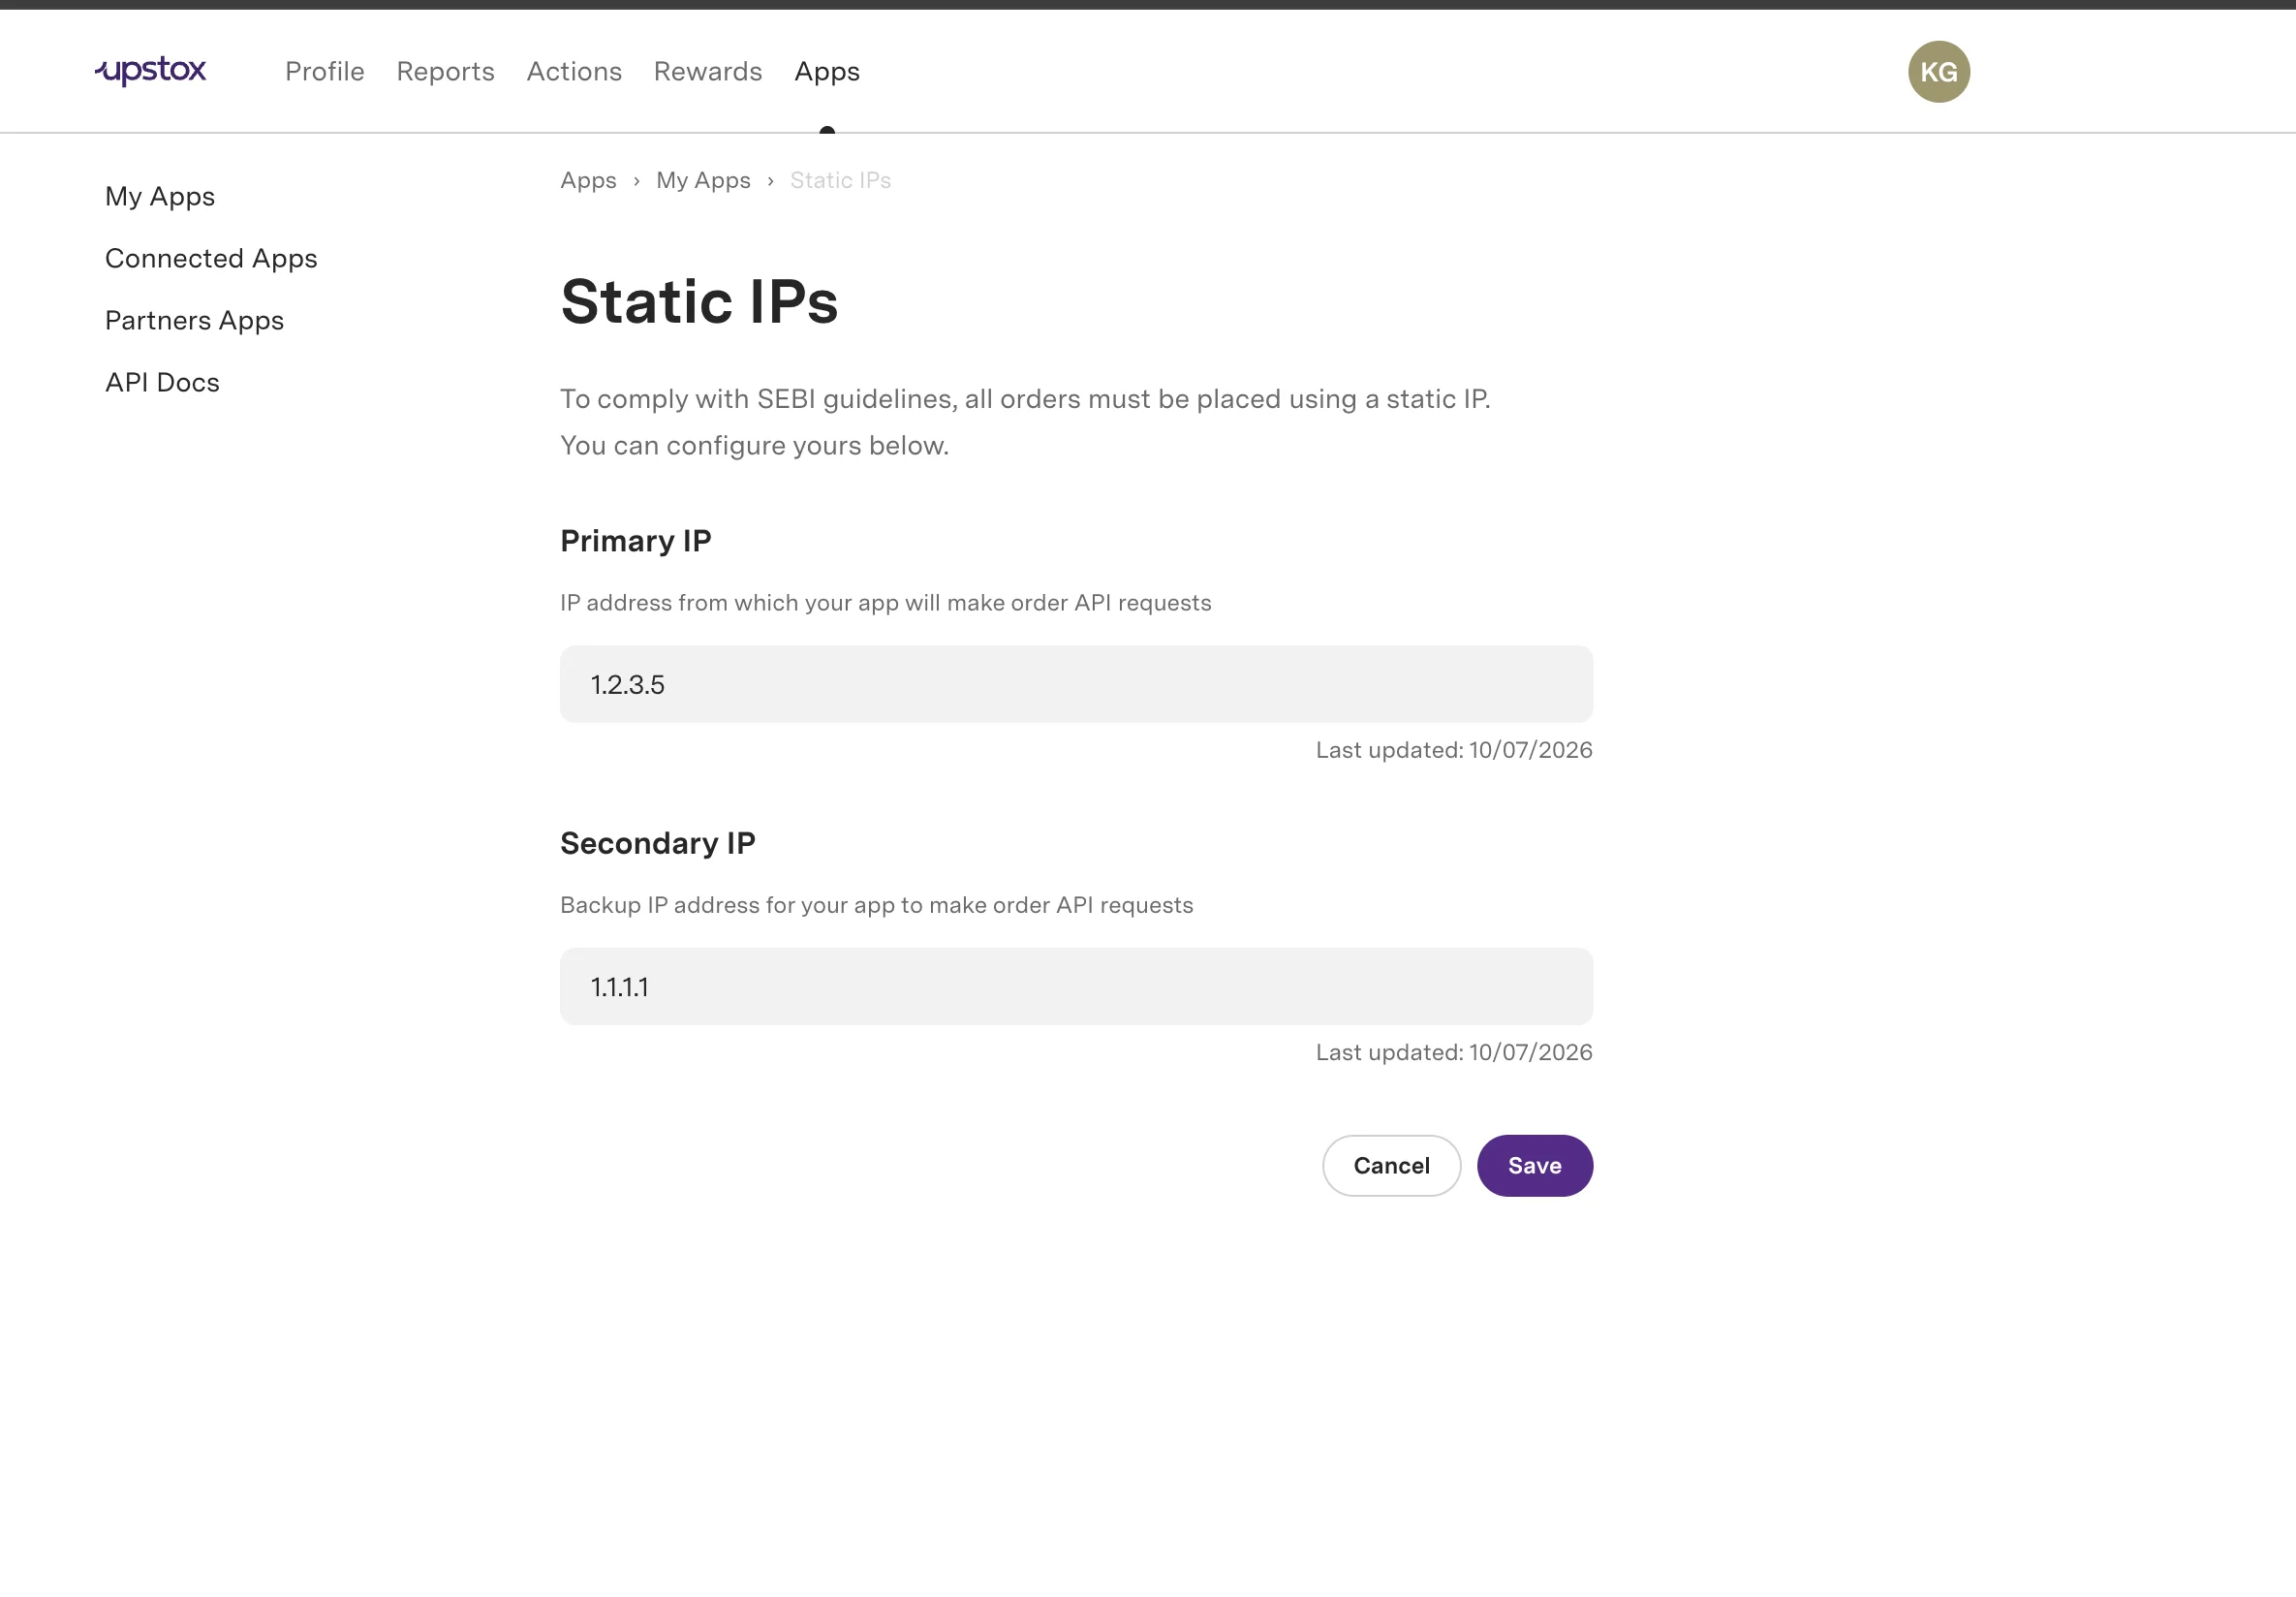The image size is (2296, 1597).
Task: Cancel the static IP changes
Action: click(x=1391, y=1166)
